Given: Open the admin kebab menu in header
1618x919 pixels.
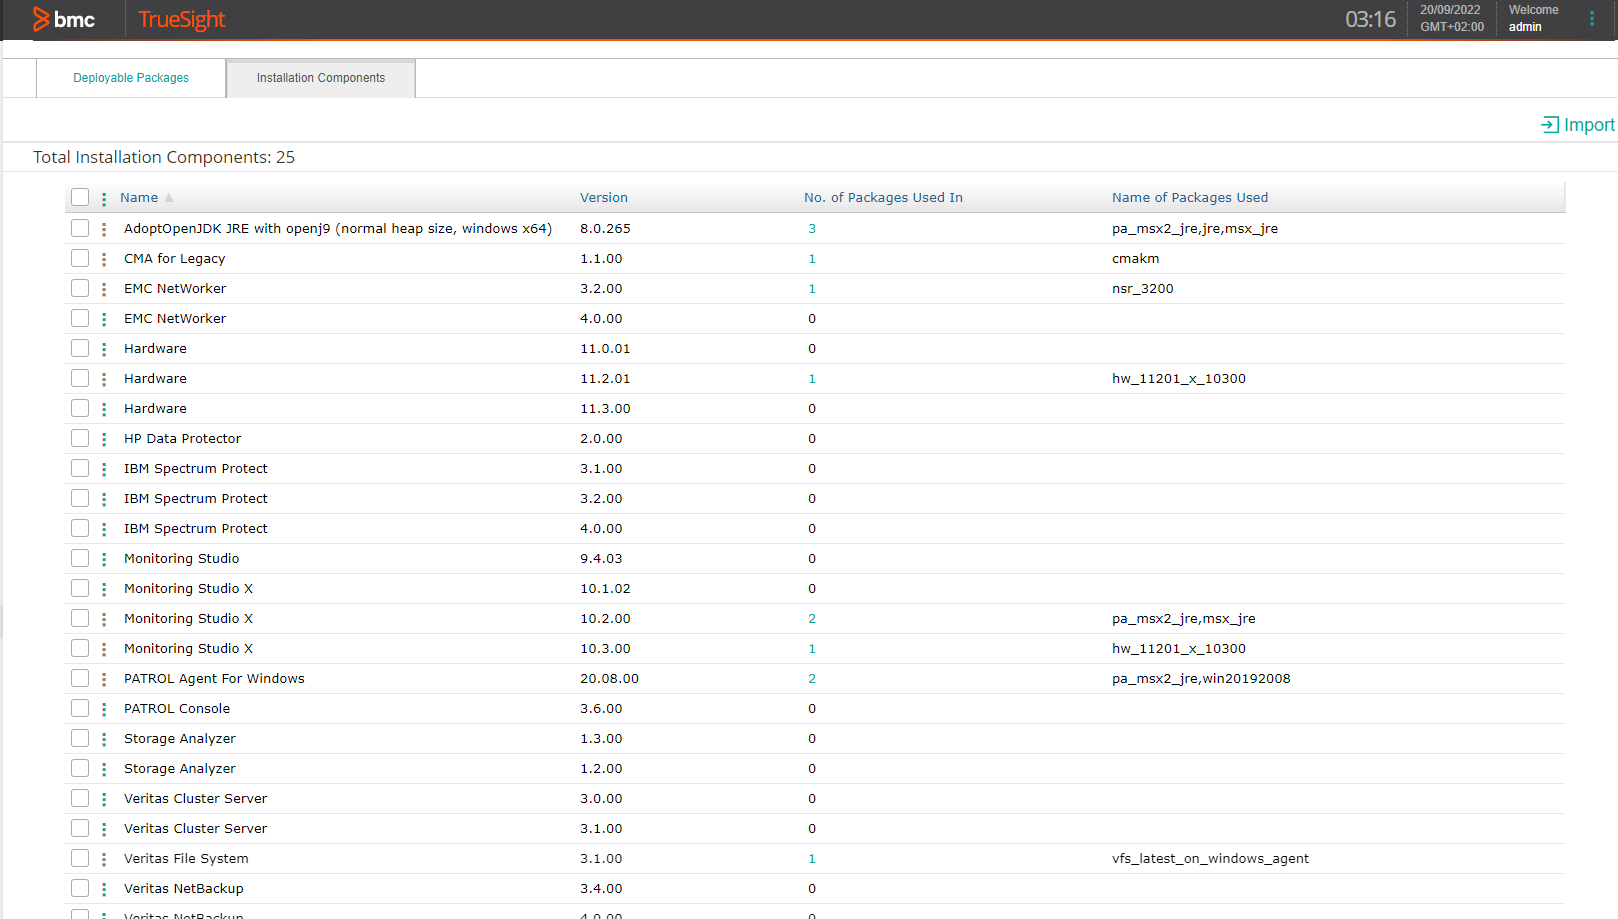Looking at the screenshot, I should pyautogui.click(x=1592, y=19).
